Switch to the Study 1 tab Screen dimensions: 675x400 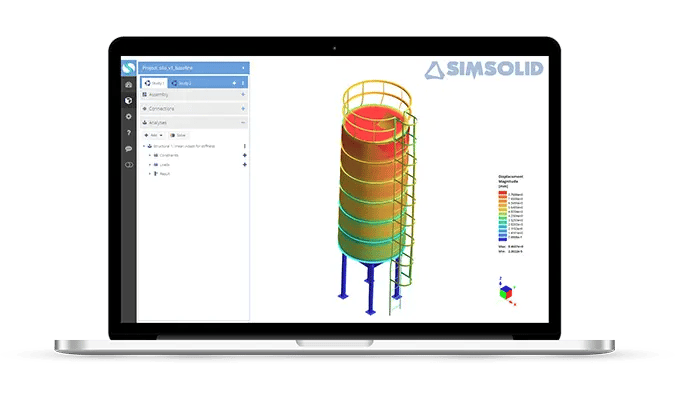coord(154,83)
